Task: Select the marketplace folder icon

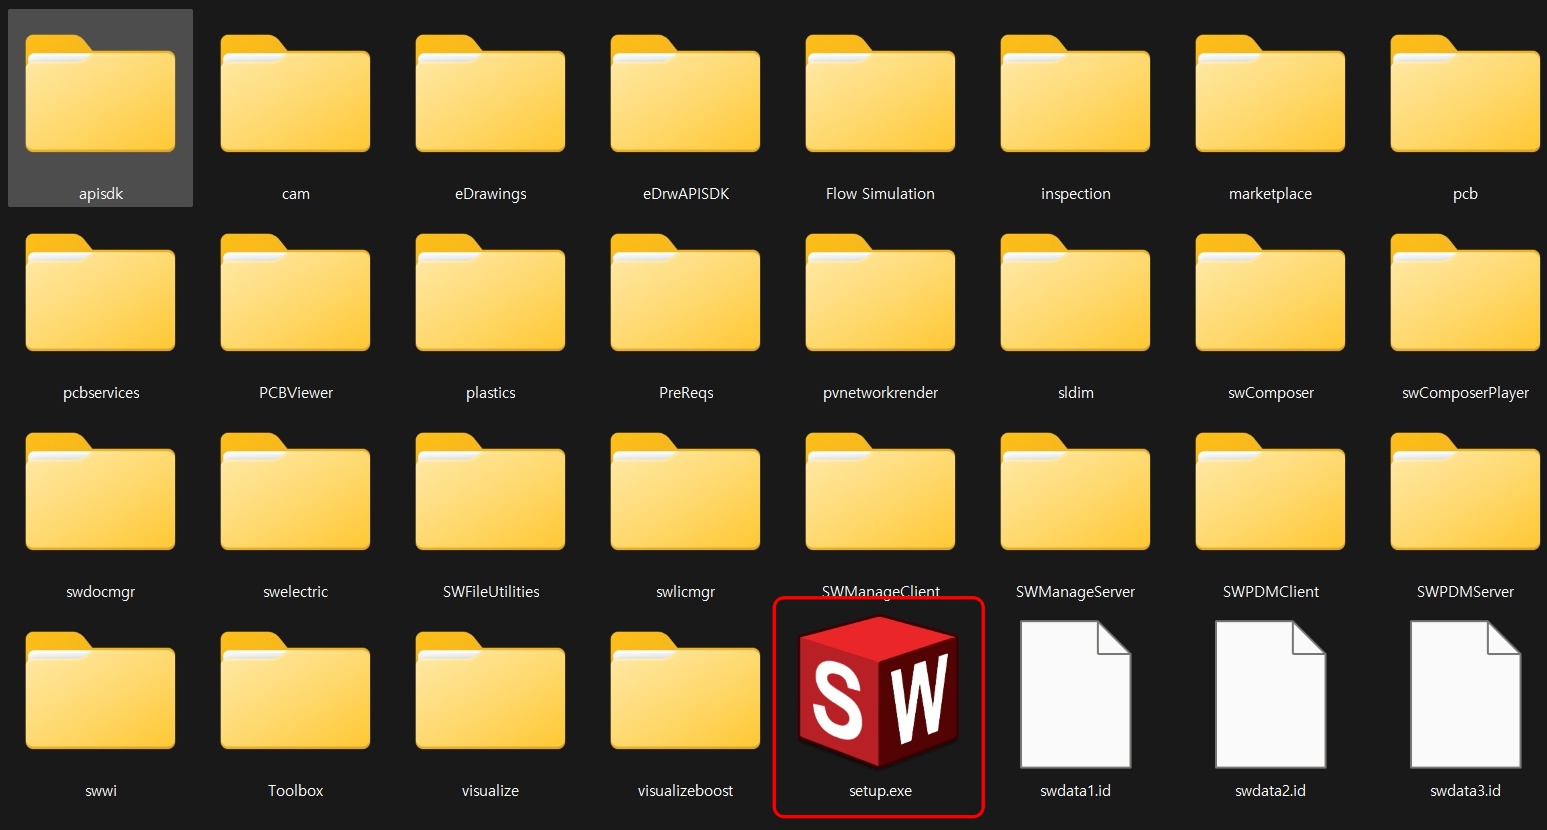Action: point(1270,94)
